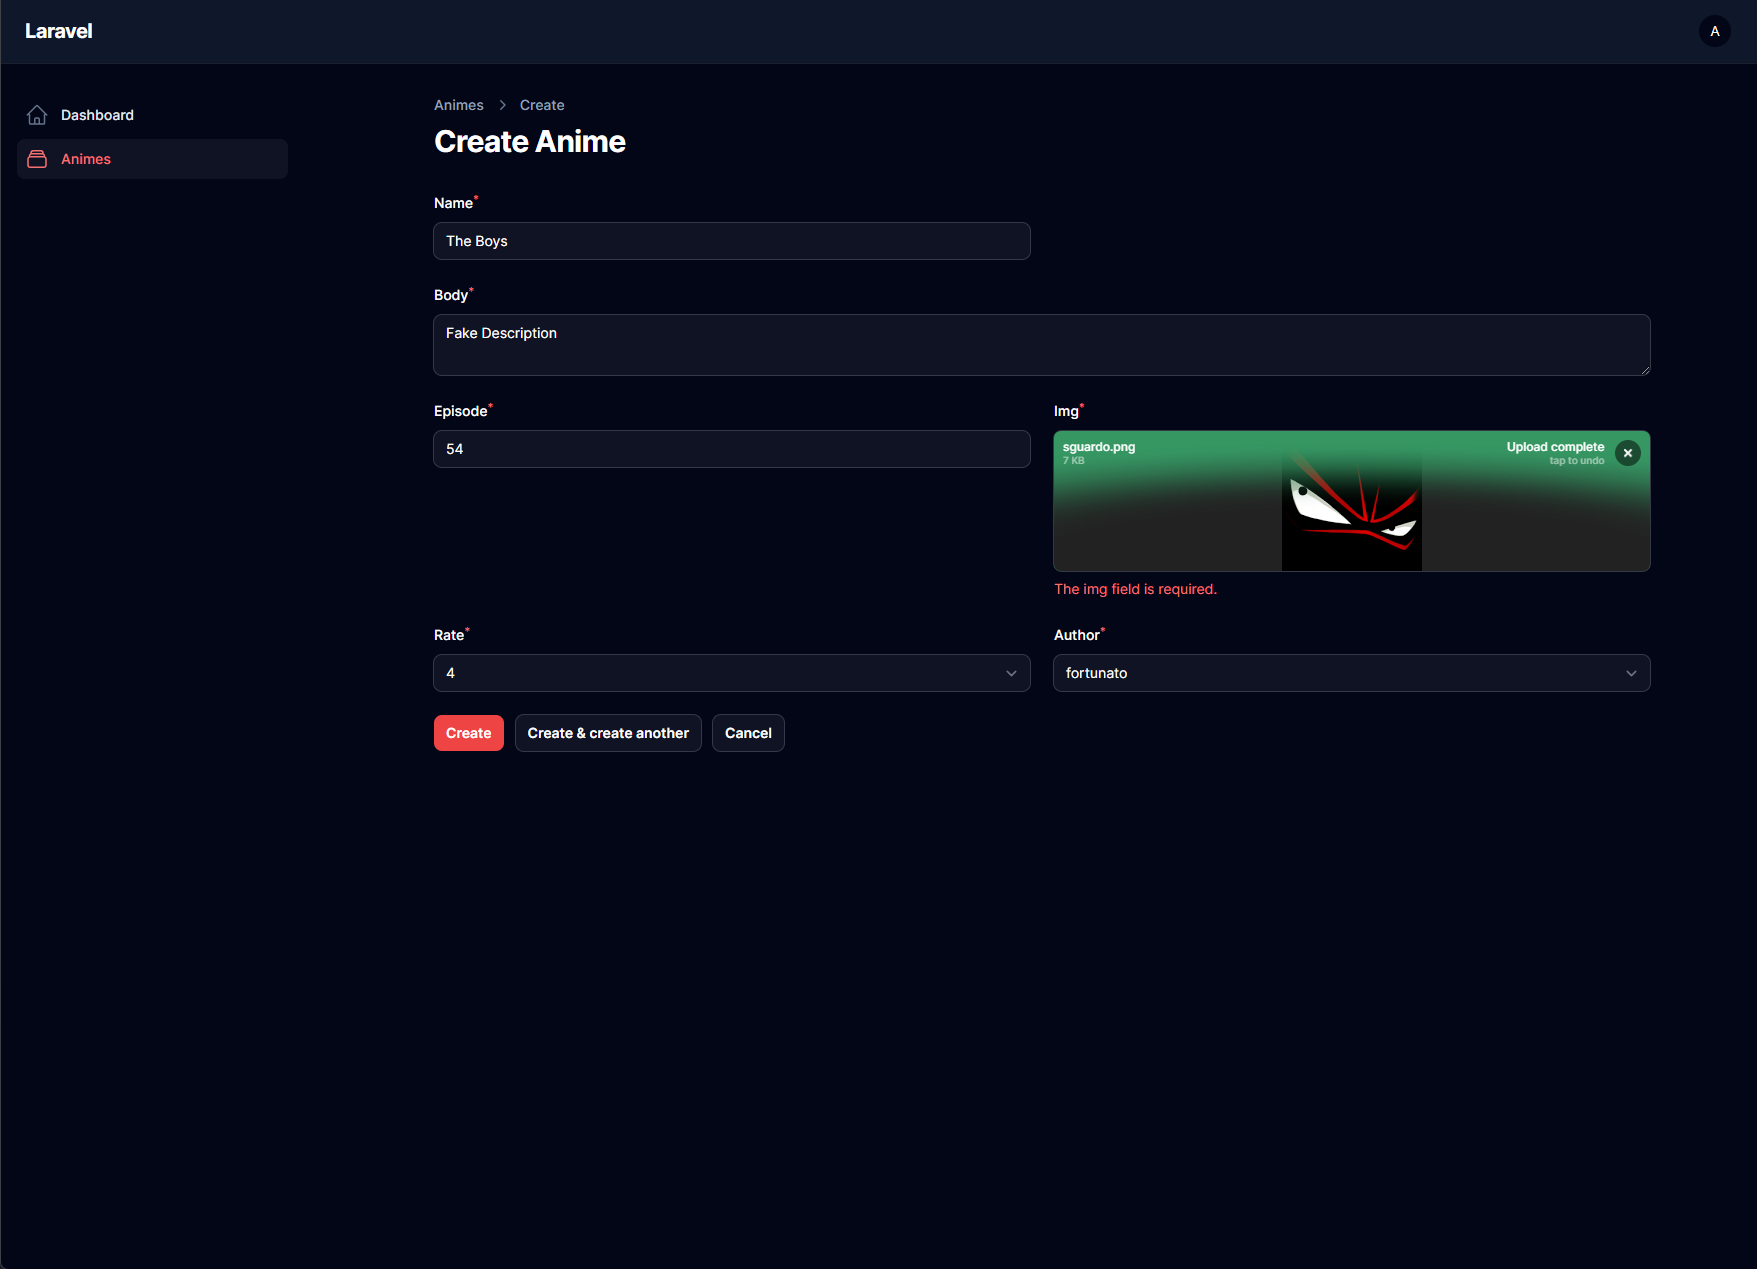The height and width of the screenshot is (1269, 1757).
Task: Open the Dashboard menu item
Action: (97, 115)
